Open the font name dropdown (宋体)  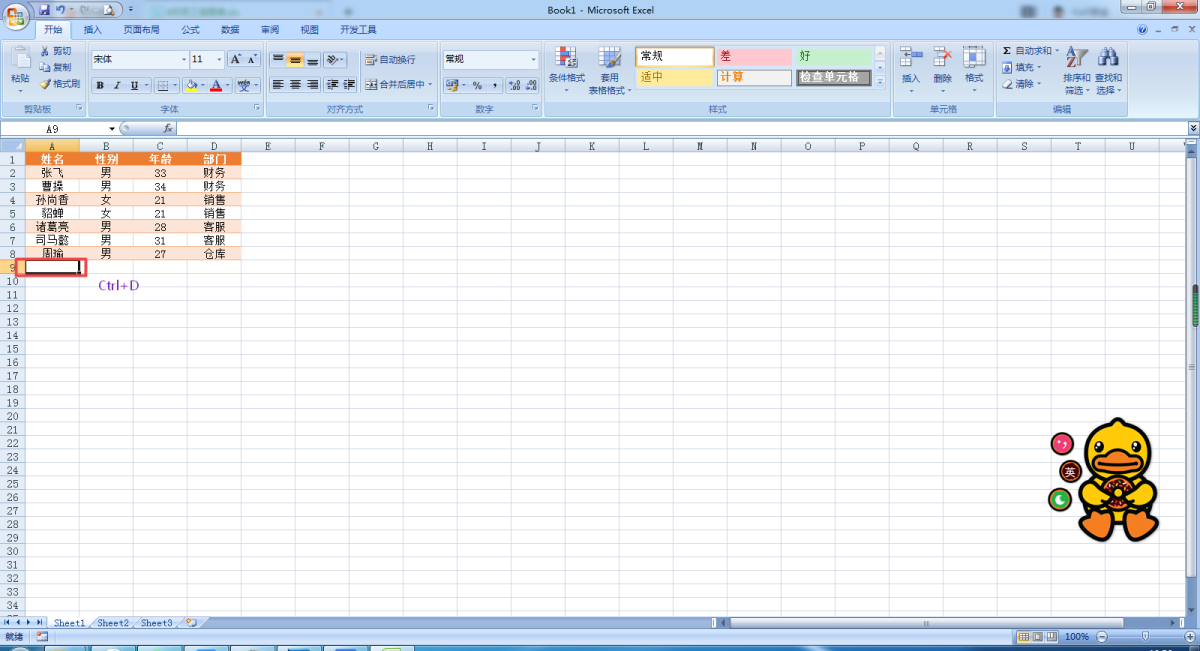(x=183, y=60)
